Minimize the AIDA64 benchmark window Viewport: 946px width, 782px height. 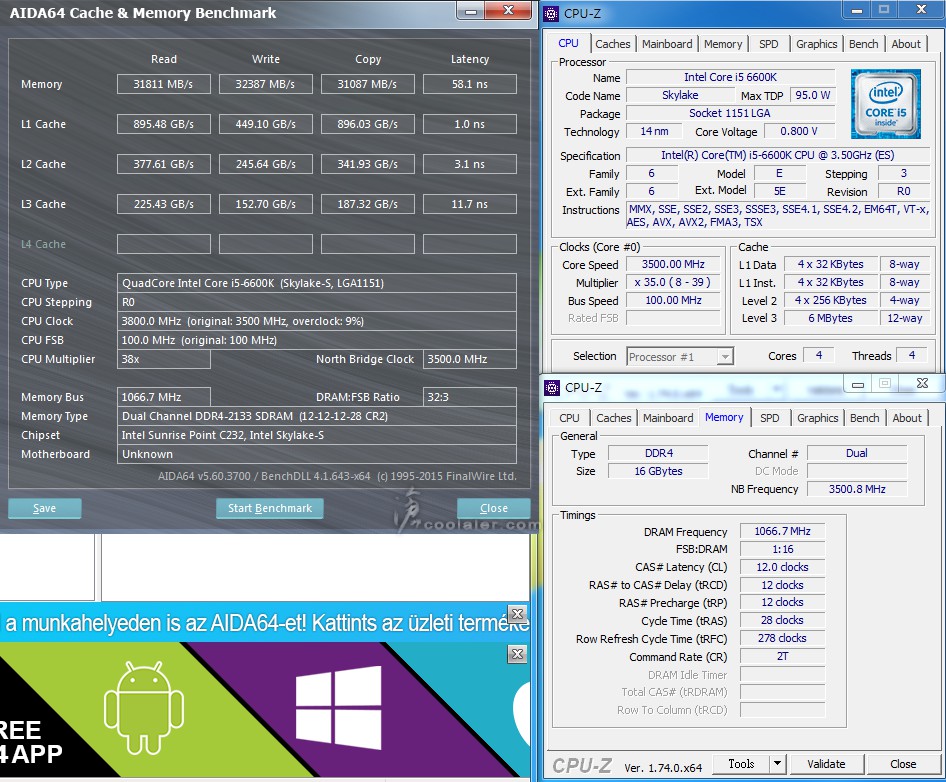click(471, 11)
